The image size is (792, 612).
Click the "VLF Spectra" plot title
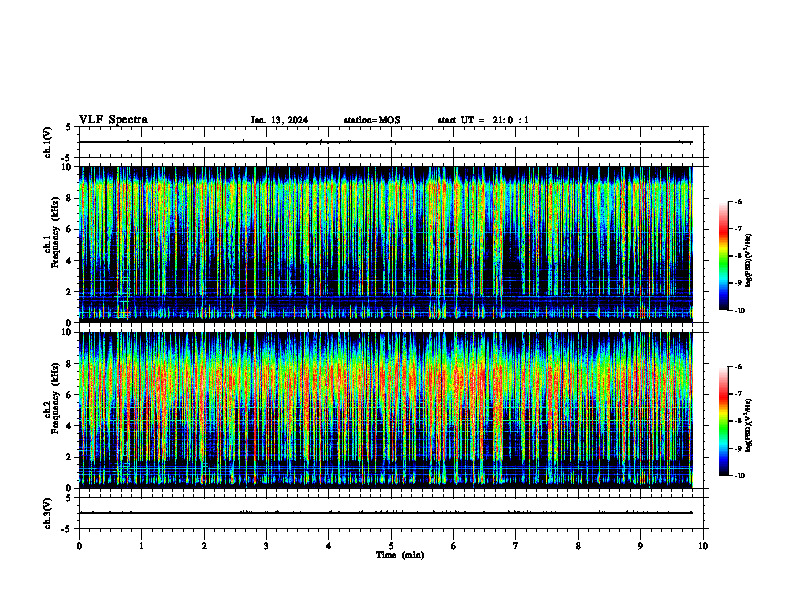click(x=113, y=120)
